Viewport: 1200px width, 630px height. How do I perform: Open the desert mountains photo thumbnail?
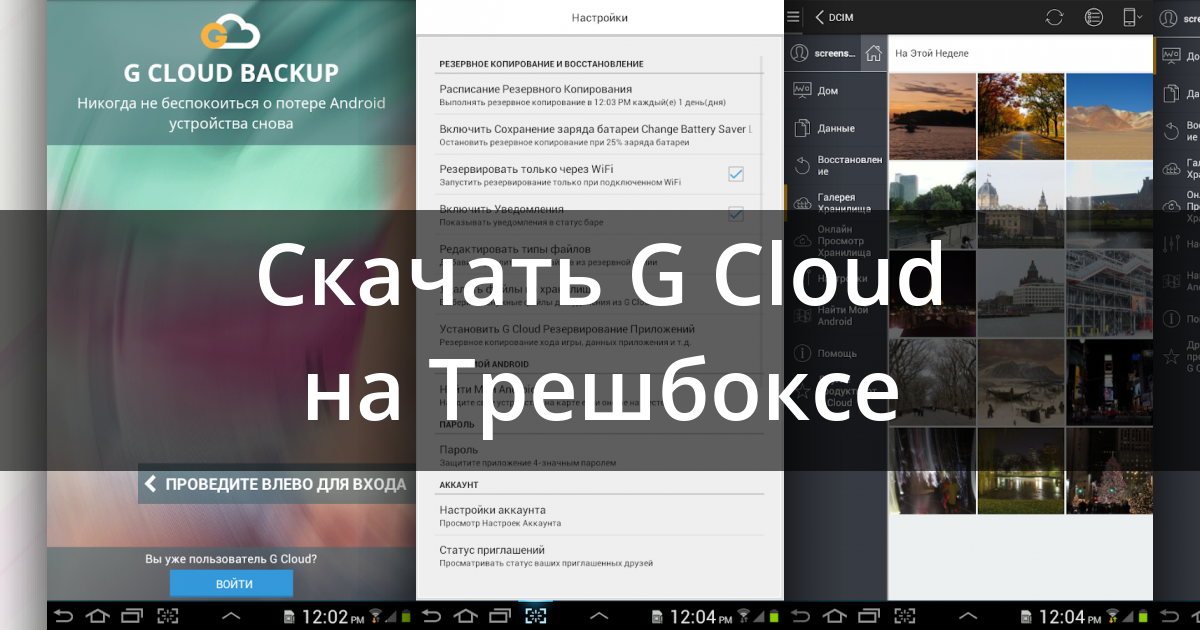[x=1109, y=116]
